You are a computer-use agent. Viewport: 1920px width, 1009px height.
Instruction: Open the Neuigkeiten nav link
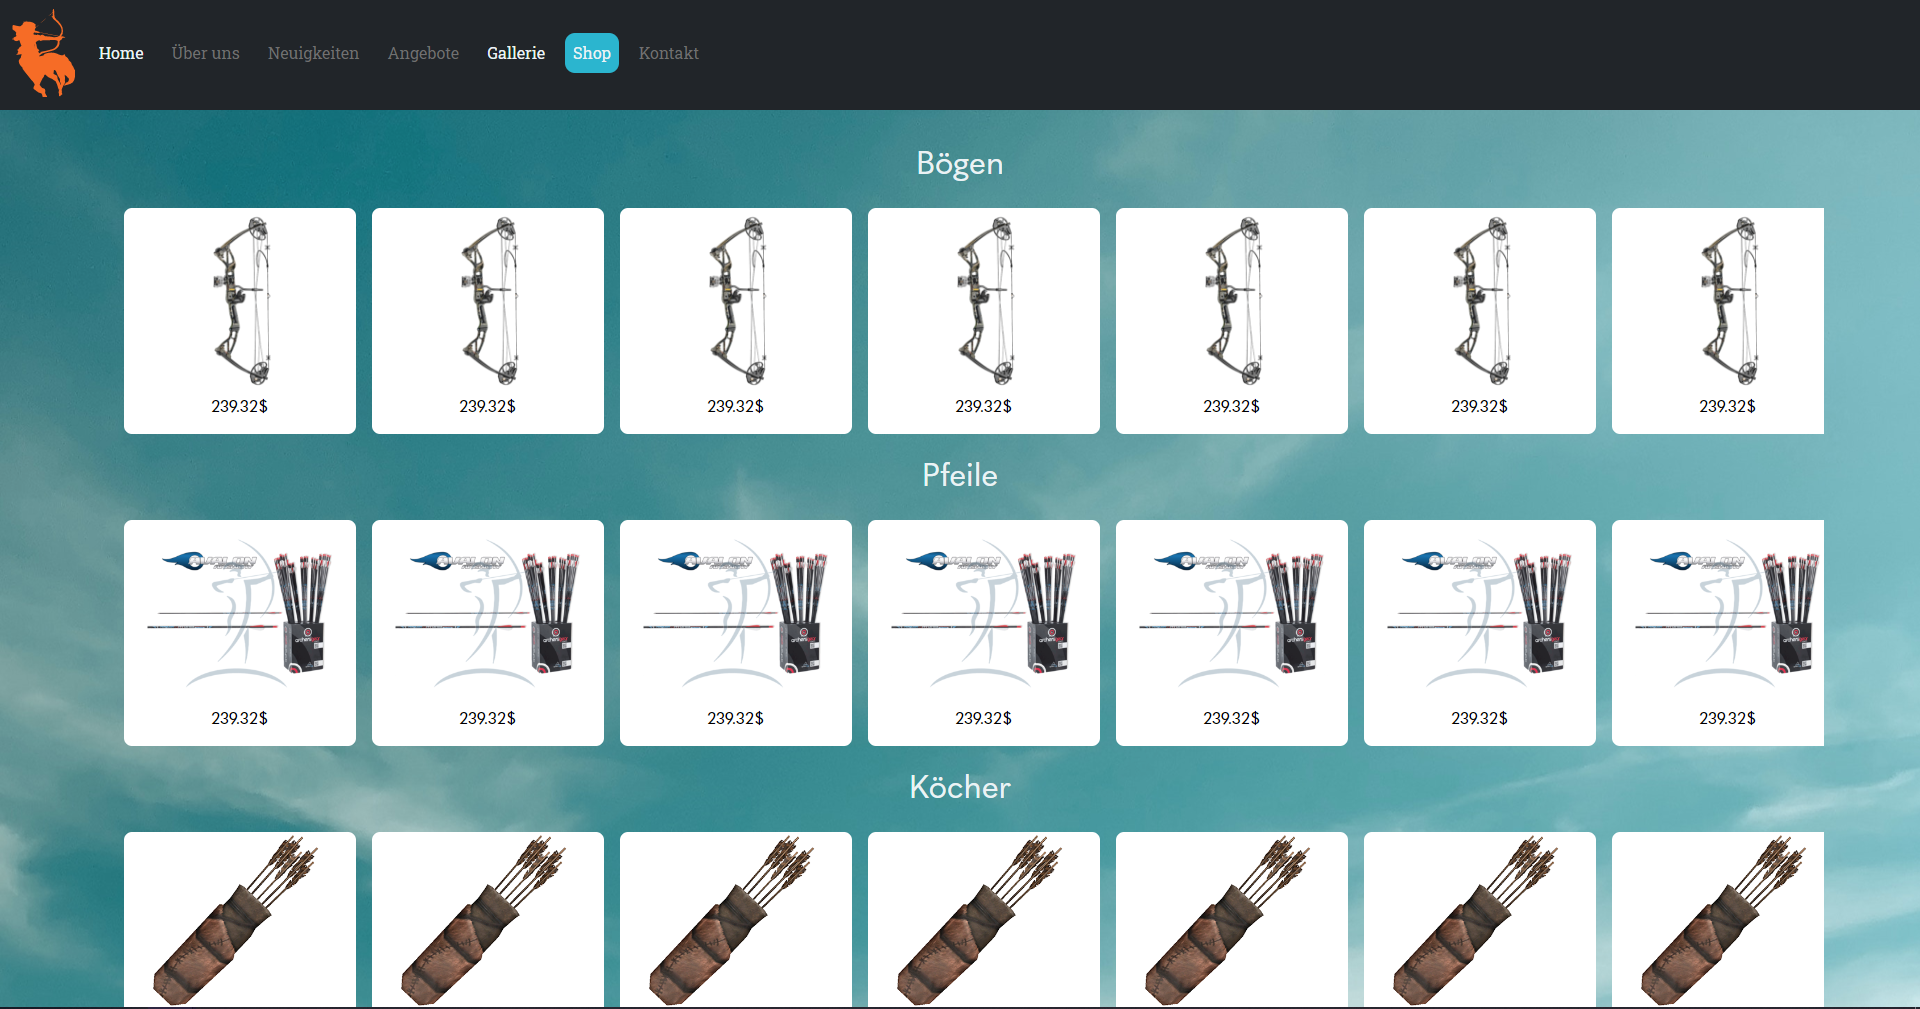point(313,53)
